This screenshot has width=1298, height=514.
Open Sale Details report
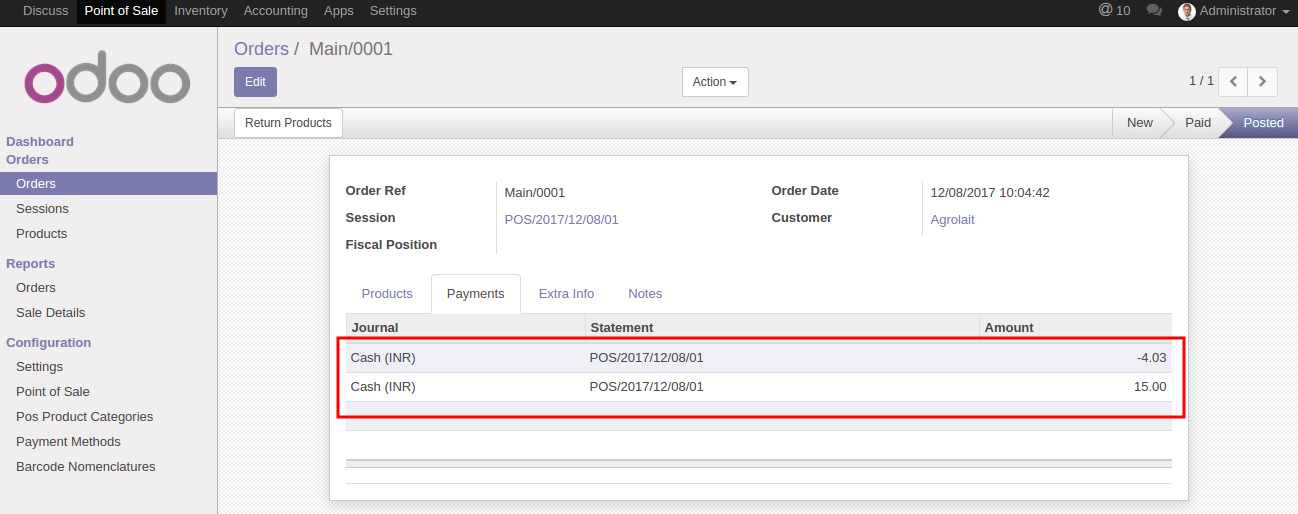[x=50, y=313]
